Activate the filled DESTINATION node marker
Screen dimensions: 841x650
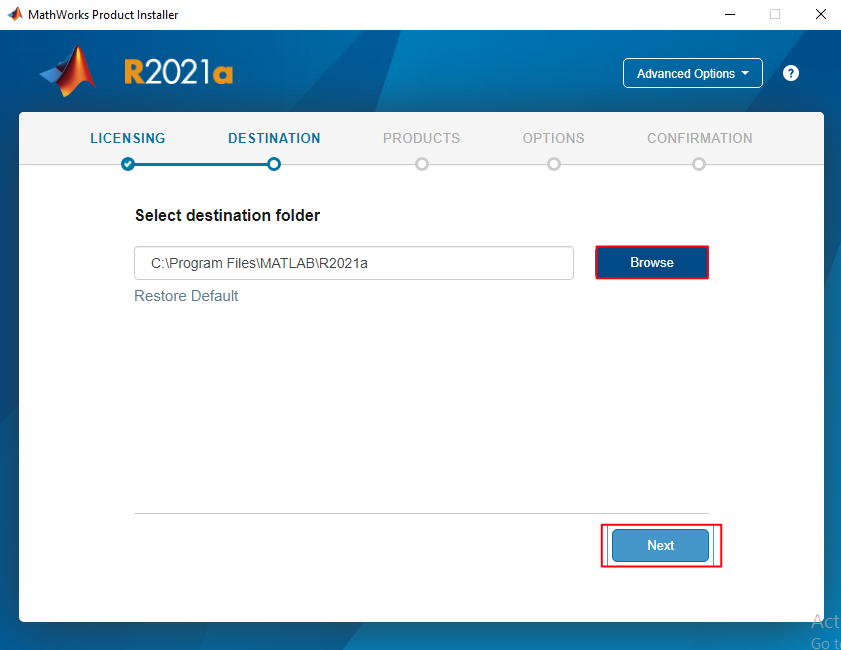click(274, 163)
